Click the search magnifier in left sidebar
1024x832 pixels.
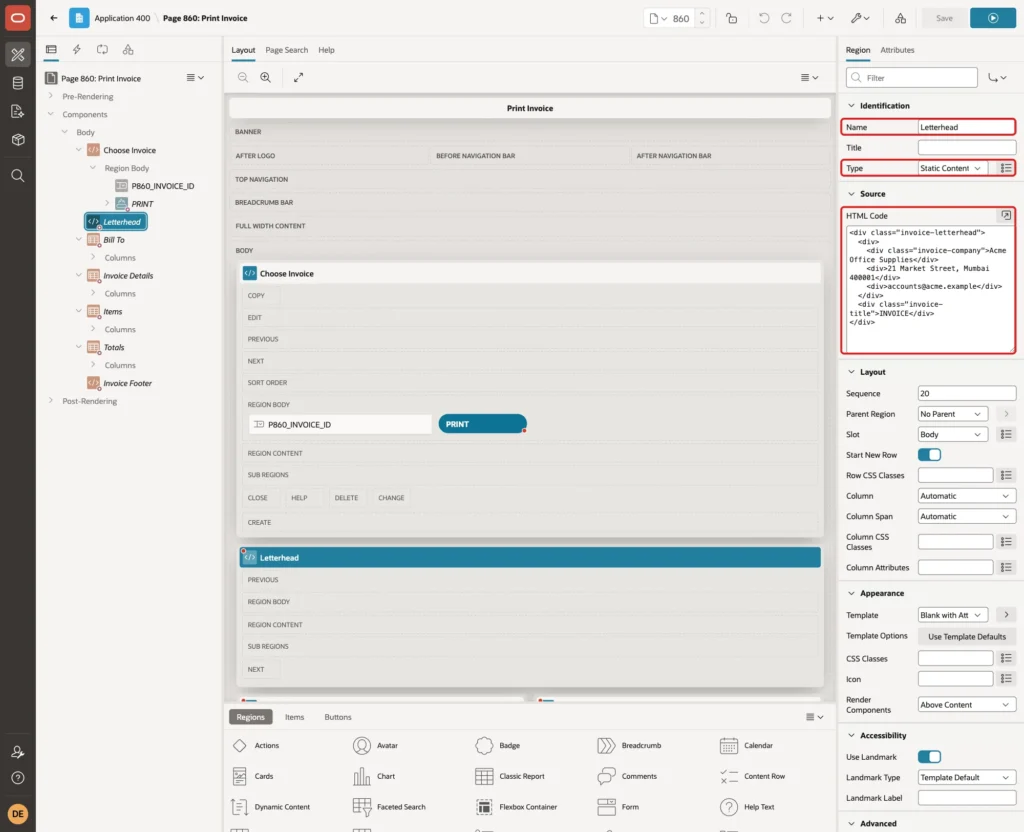(18, 176)
